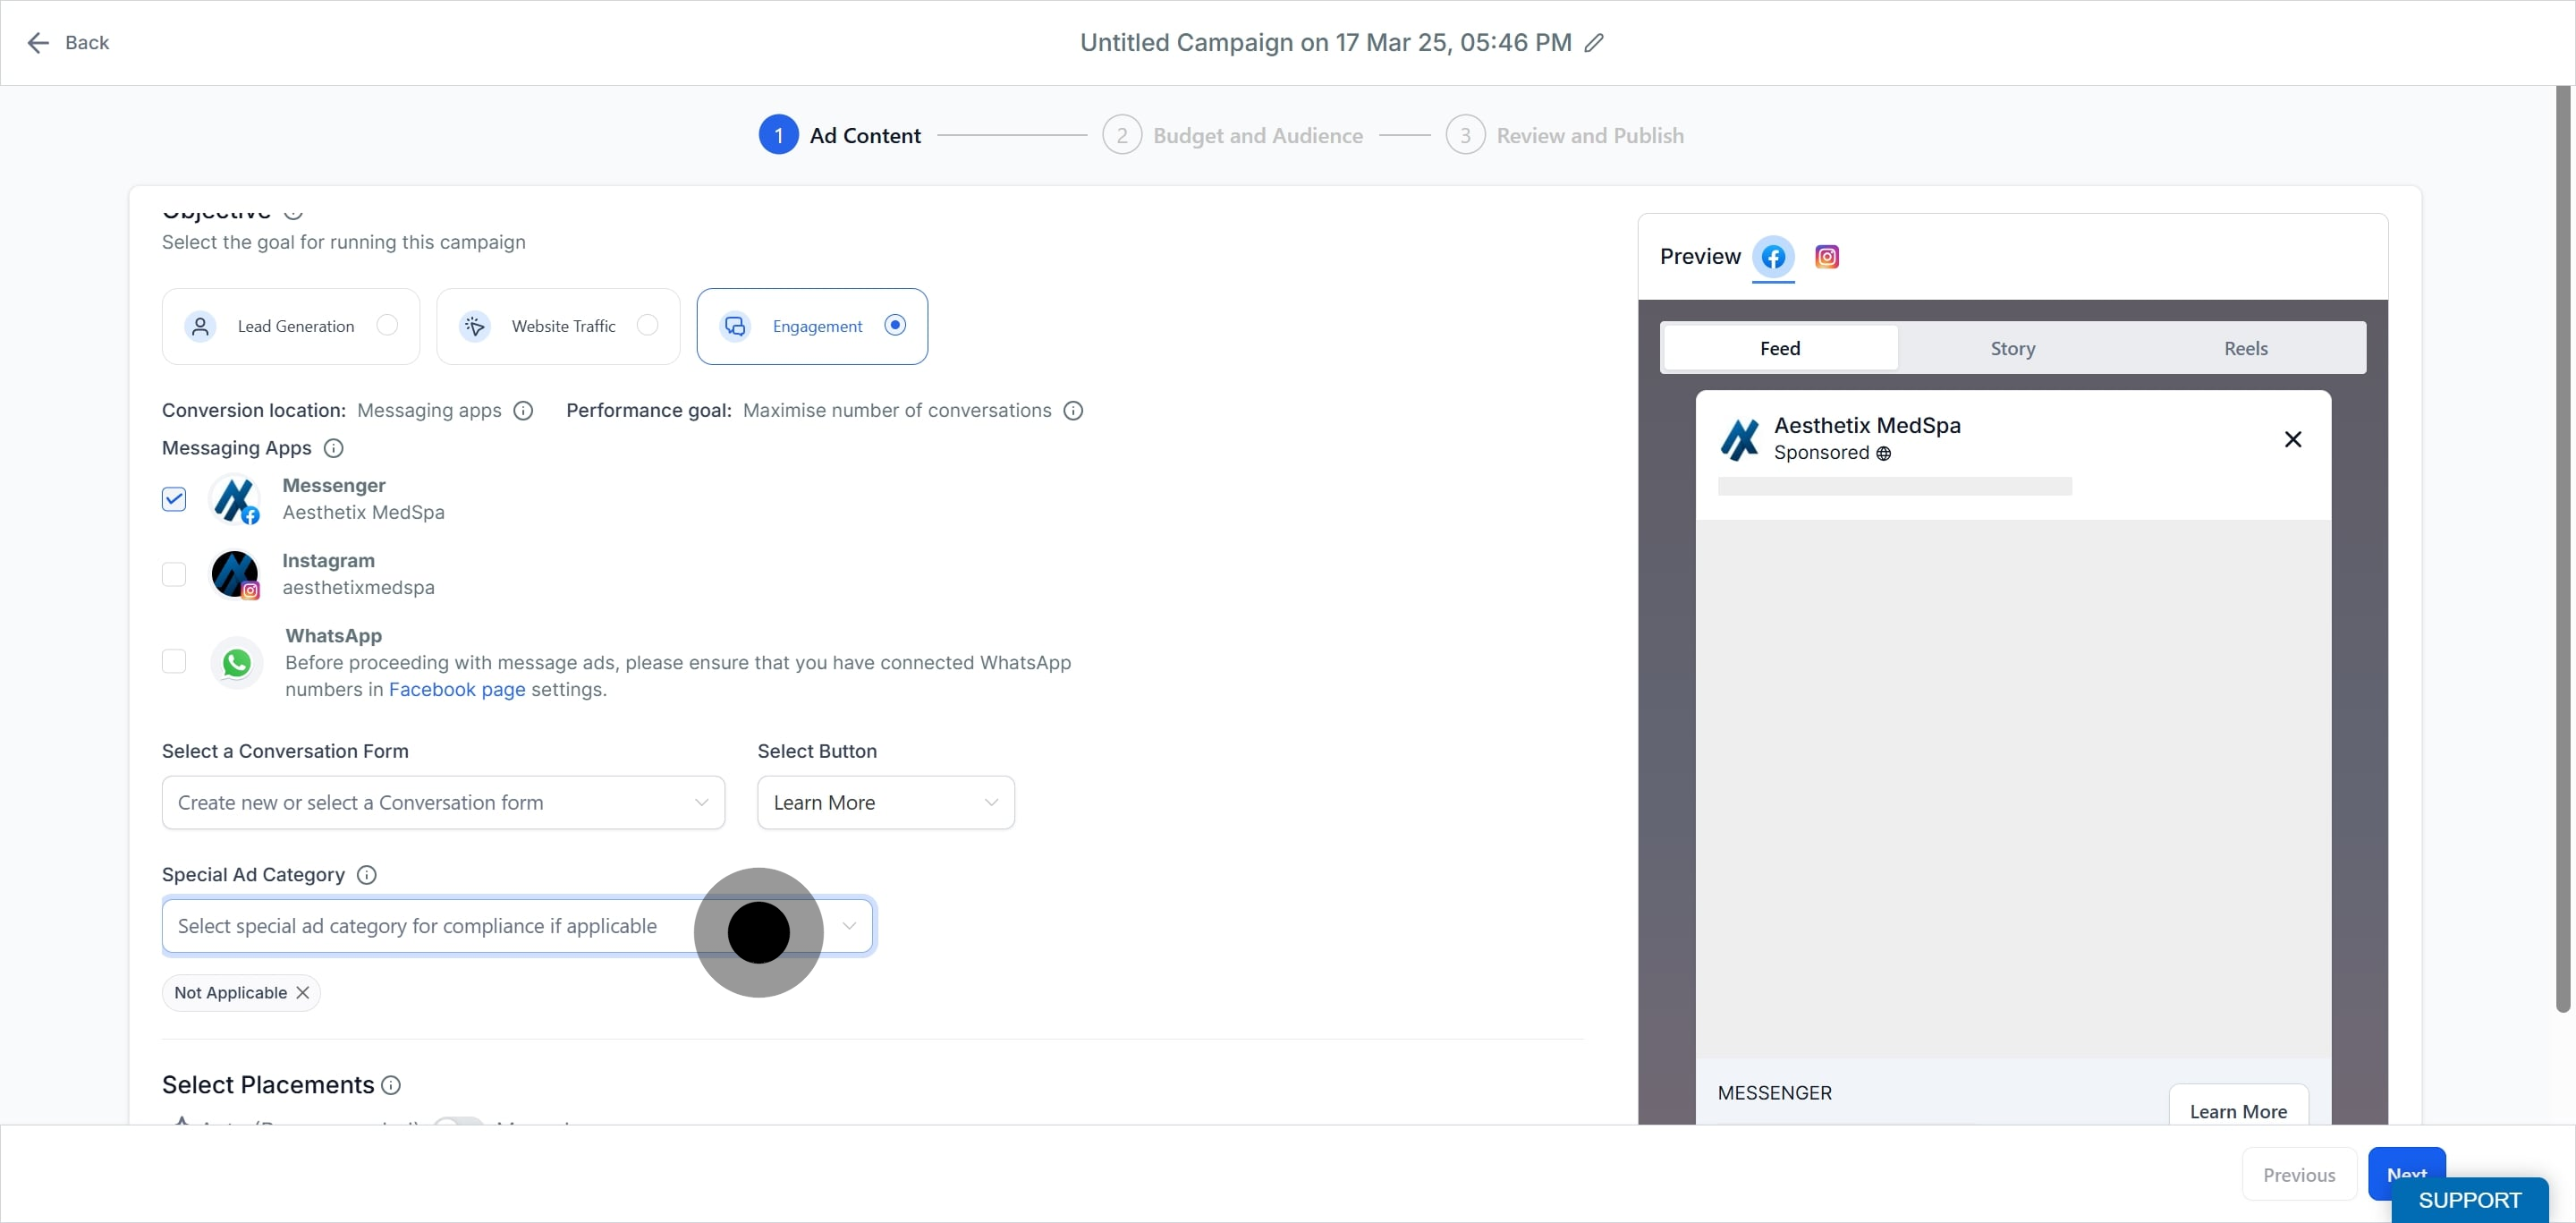
Task: Open the Learn More button dropdown
Action: 886,803
